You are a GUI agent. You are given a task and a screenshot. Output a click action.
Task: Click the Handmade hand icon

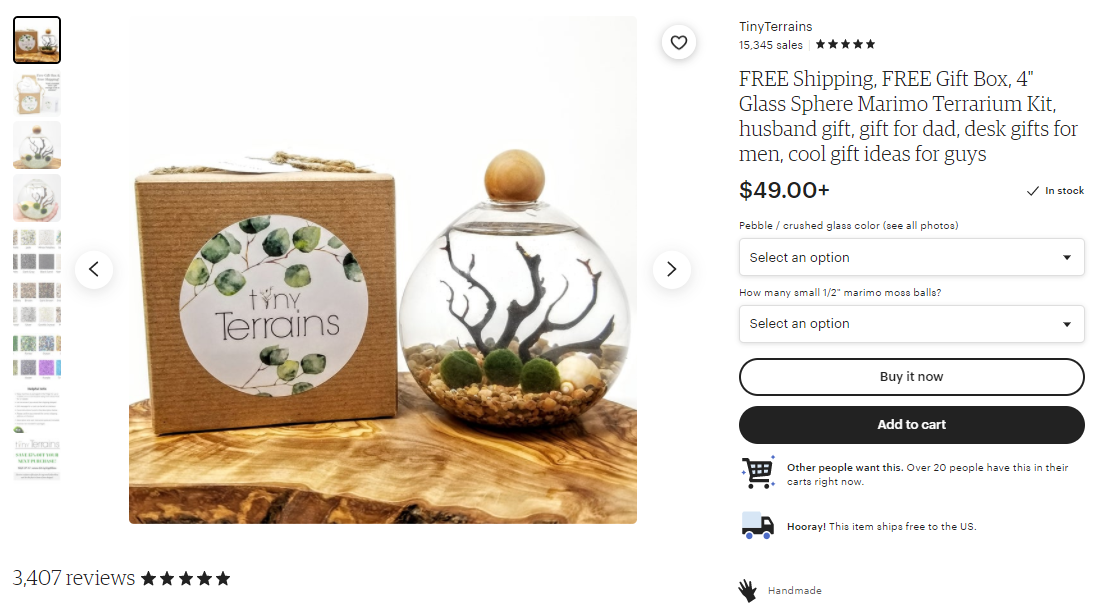coord(748,590)
